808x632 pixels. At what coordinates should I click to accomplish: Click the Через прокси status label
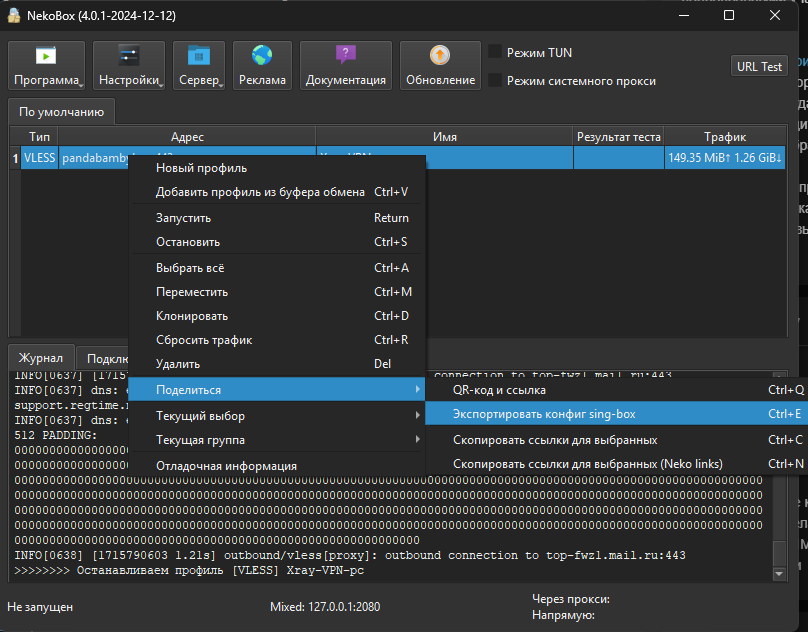point(571,599)
